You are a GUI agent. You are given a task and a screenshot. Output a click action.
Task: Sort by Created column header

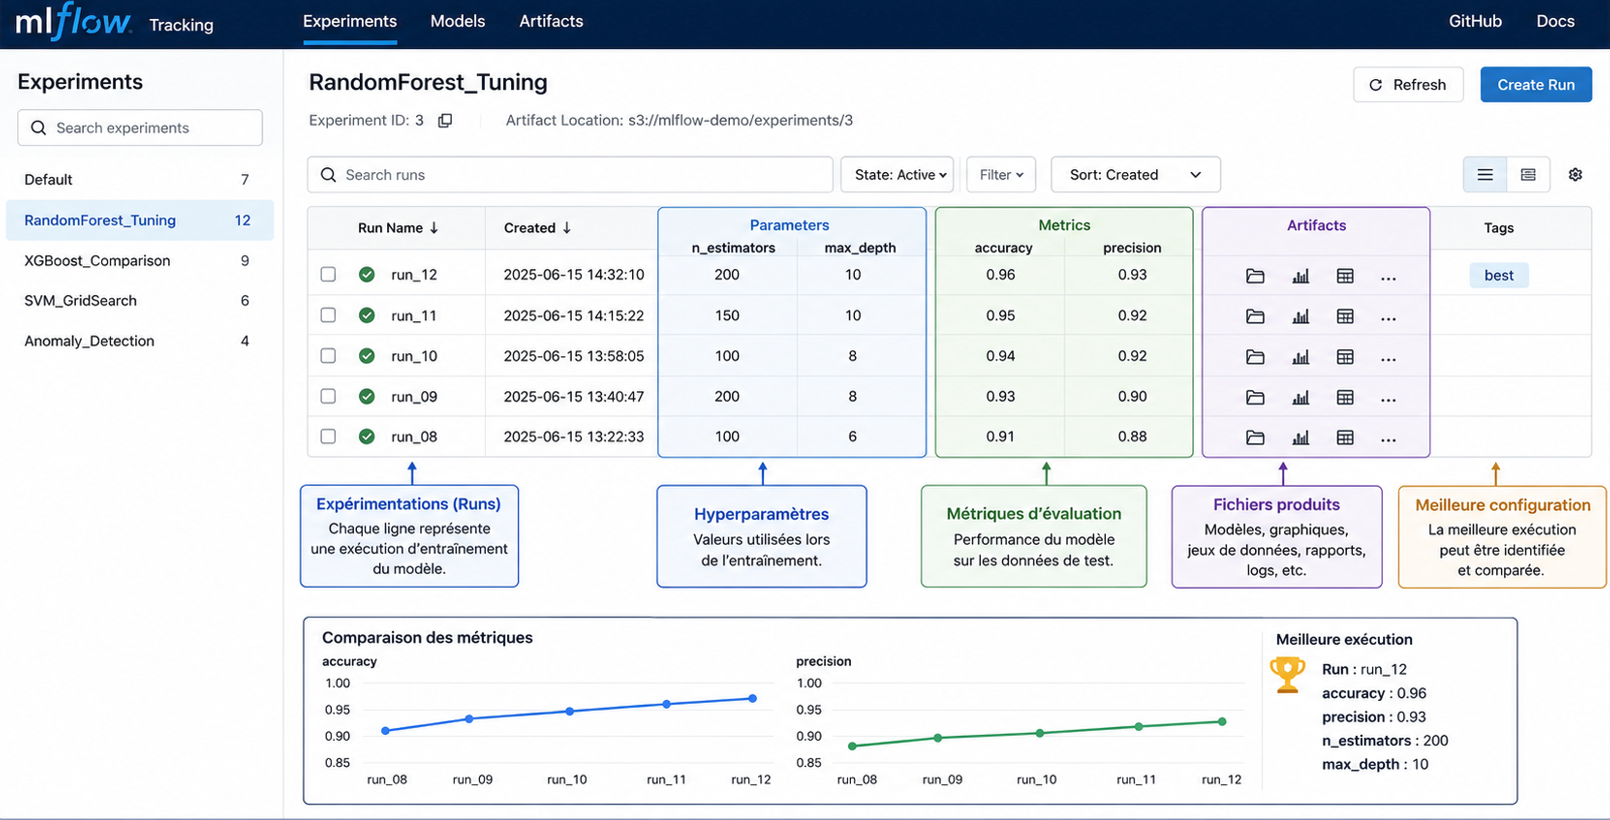[537, 228]
